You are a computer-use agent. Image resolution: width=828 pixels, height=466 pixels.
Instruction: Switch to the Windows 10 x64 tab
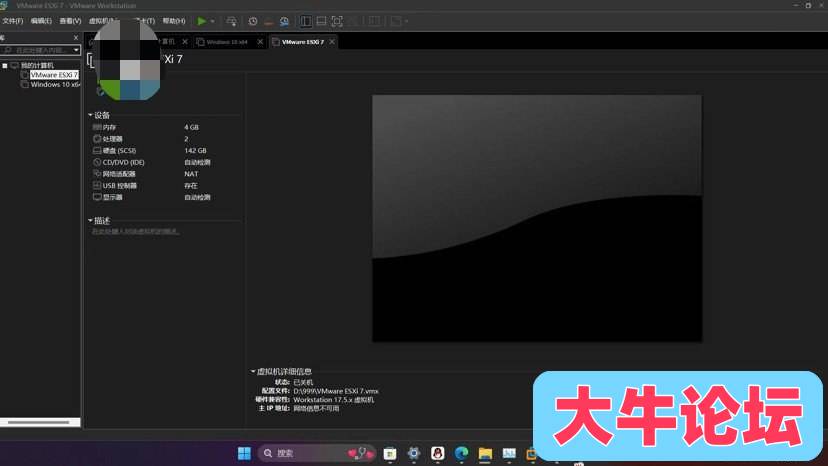click(227, 42)
